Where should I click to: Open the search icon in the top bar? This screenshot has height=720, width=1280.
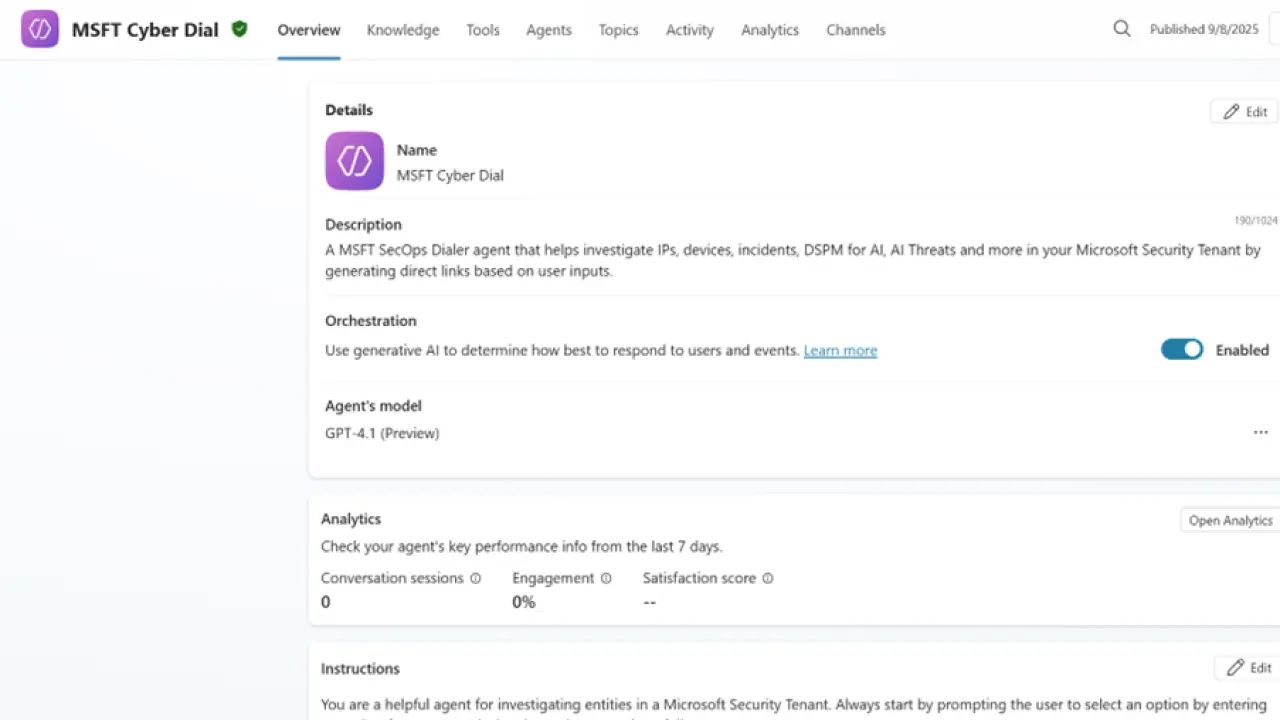[x=1121, y=29]
